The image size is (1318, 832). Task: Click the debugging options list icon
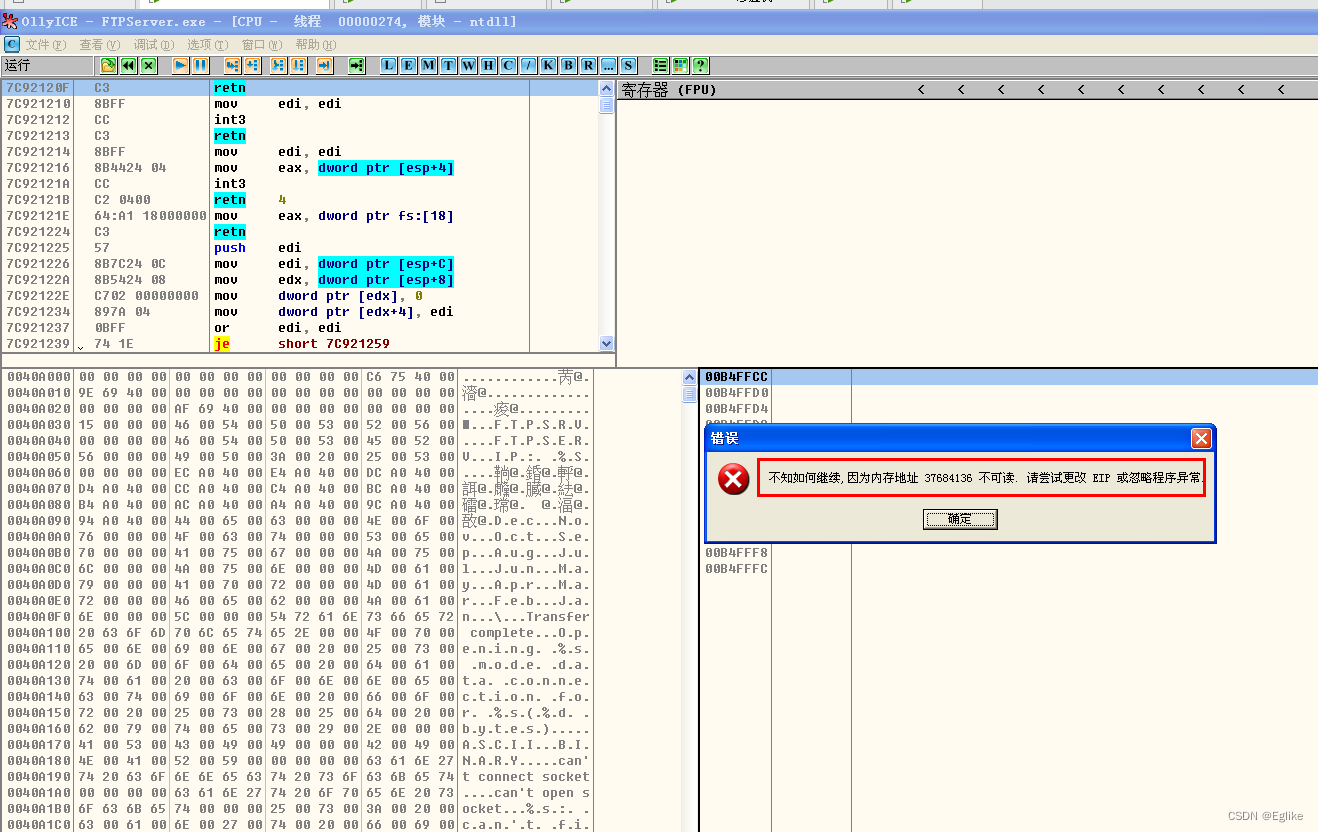click(x=660, y=65)
